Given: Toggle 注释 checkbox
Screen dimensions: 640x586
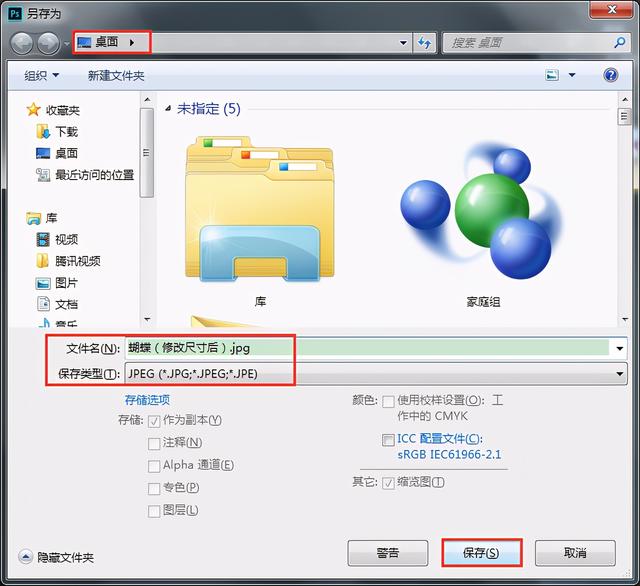Looking at the screenshot, I should (154, 444).
